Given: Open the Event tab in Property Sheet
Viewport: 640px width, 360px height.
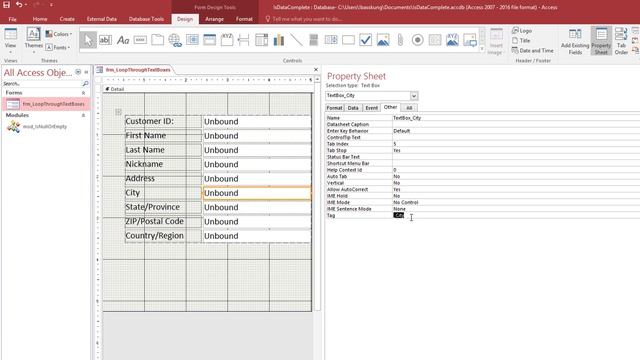Looking at the screenshot, I should tap(371, 108).
